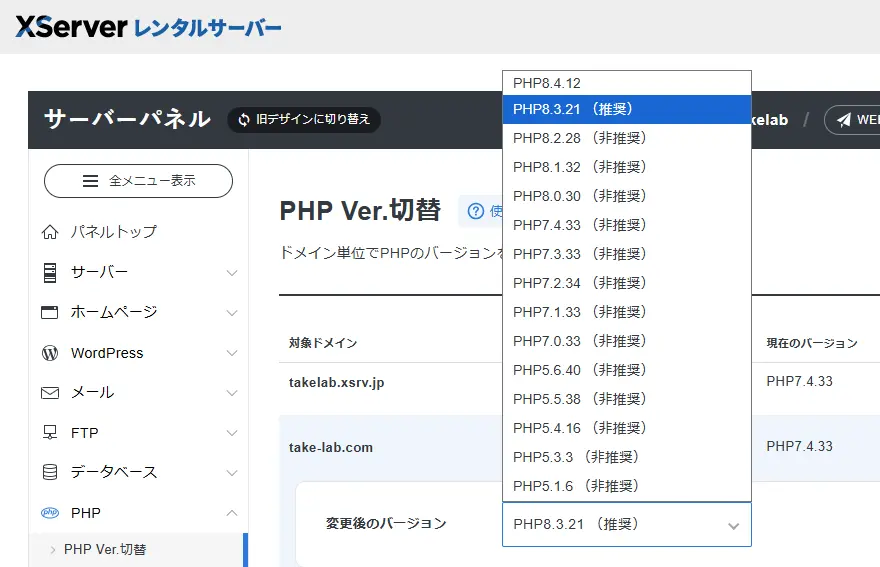Image resolution: width=880 pixels, height=567 pixels.
Task: Select PHP7.2.34 (非推奨) option
Action: (626, 283)
